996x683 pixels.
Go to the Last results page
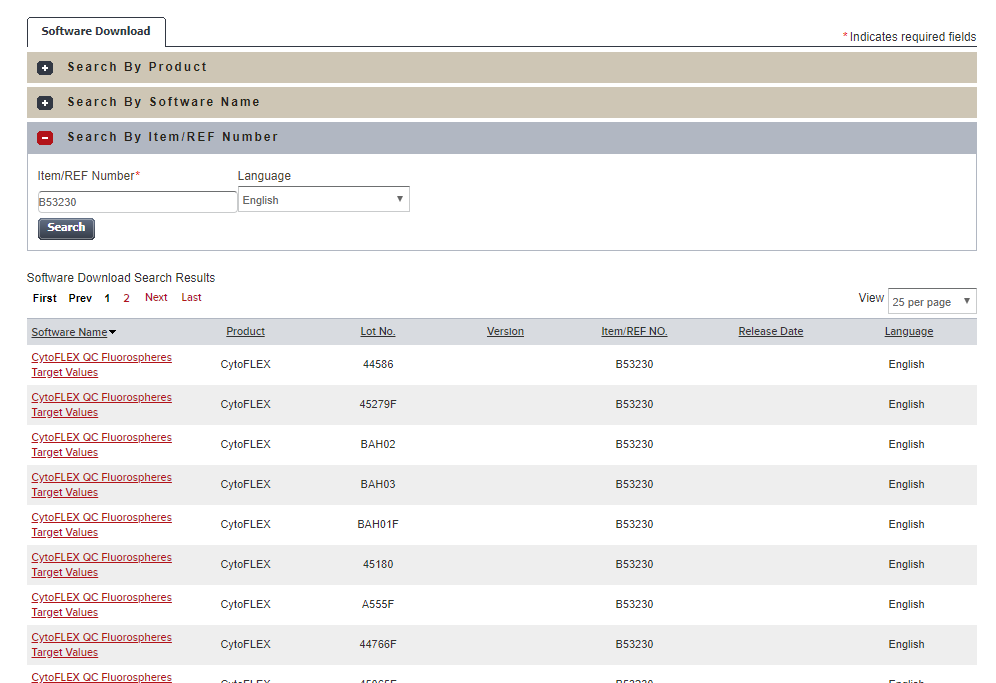191,297
